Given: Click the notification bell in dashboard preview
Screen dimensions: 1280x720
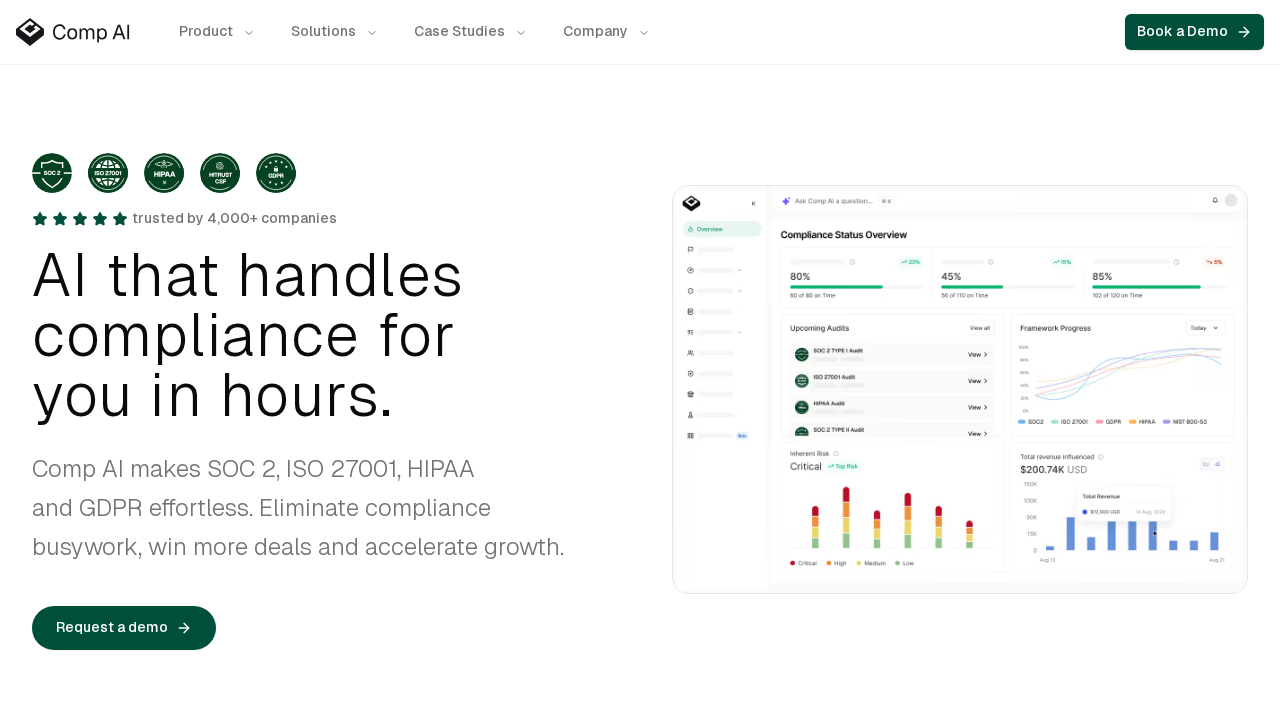Looking at the screenshot, I should pyautogui.click(x=1215, y=200).
